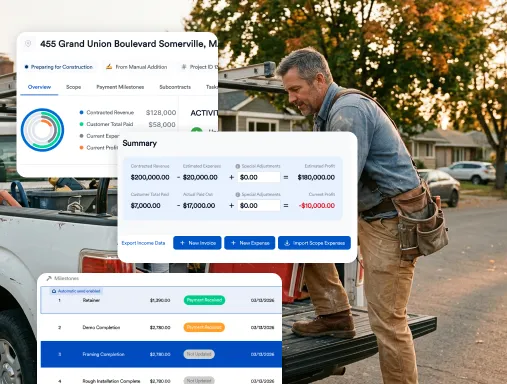Click the lock icon for Automatic send enabled
The image size is (507, 384).
point(54,291)
